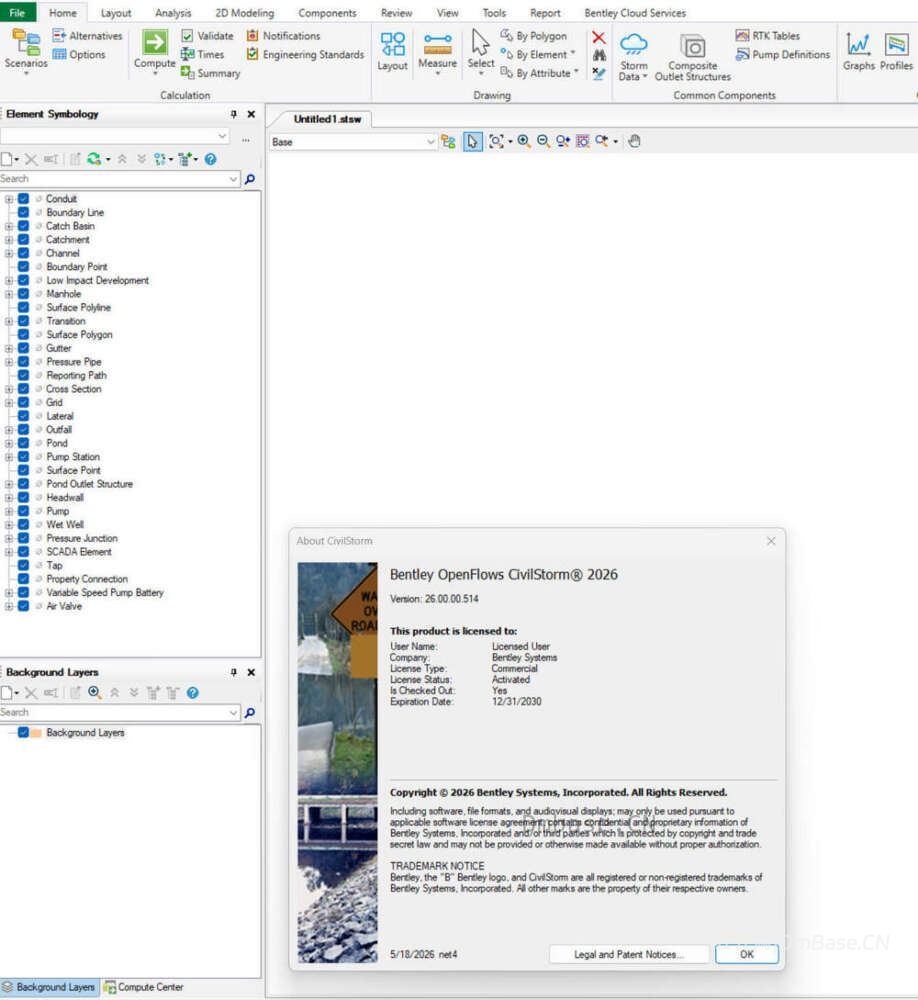Image resolution: width=918 pixels, height=1000 pixels.
Task: Select elements By Polygon
Action: [x=533, y=36]
